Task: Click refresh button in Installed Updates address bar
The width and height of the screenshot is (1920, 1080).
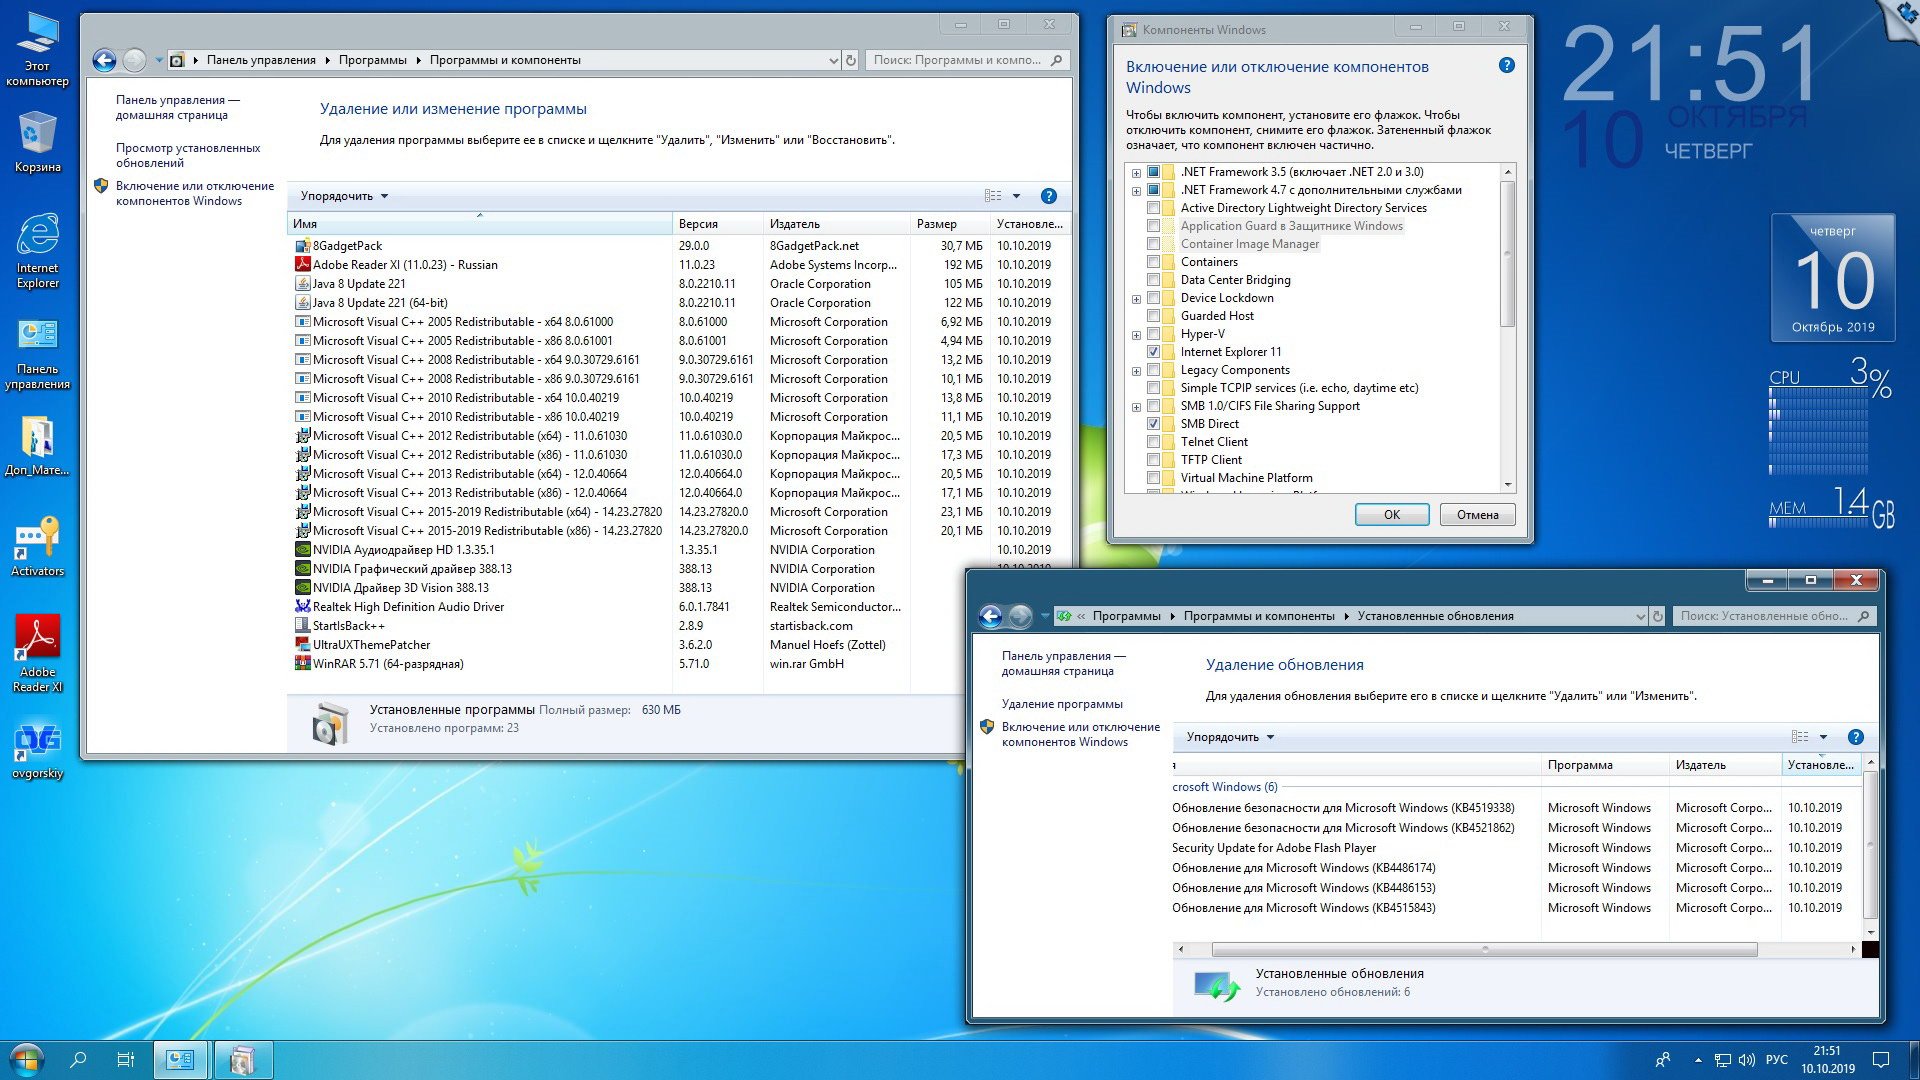Action: pyautogui.click(x=1657, y=616)
